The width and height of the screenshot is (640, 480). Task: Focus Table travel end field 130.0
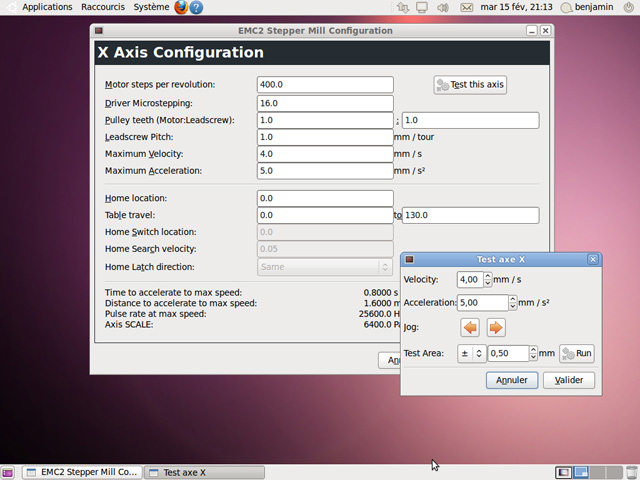pyautogui.click(x=470, y=215)
